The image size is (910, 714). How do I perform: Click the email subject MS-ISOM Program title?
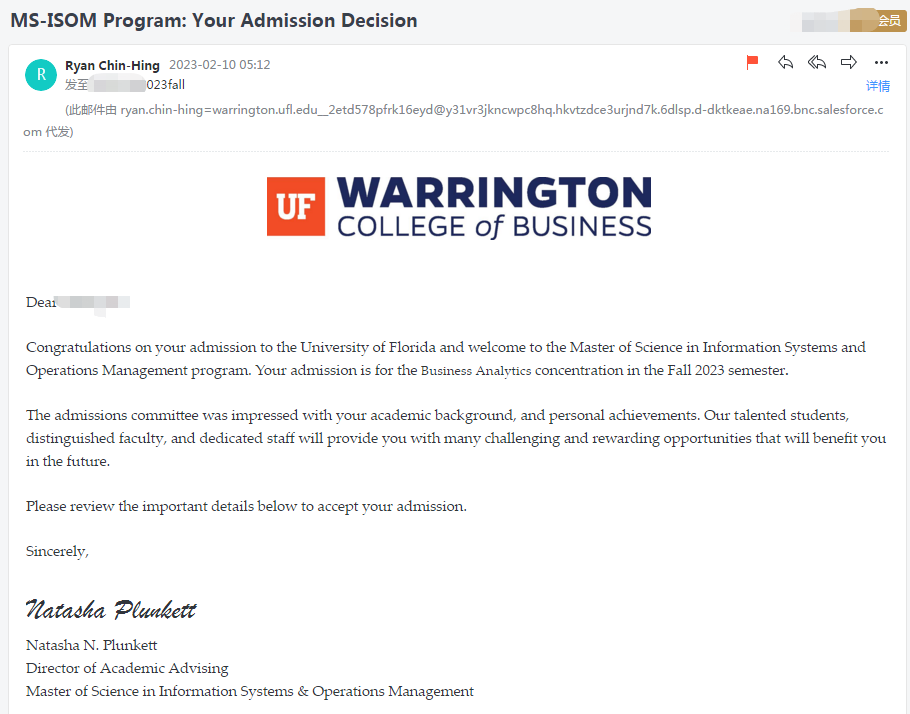[x=214, y=20]
